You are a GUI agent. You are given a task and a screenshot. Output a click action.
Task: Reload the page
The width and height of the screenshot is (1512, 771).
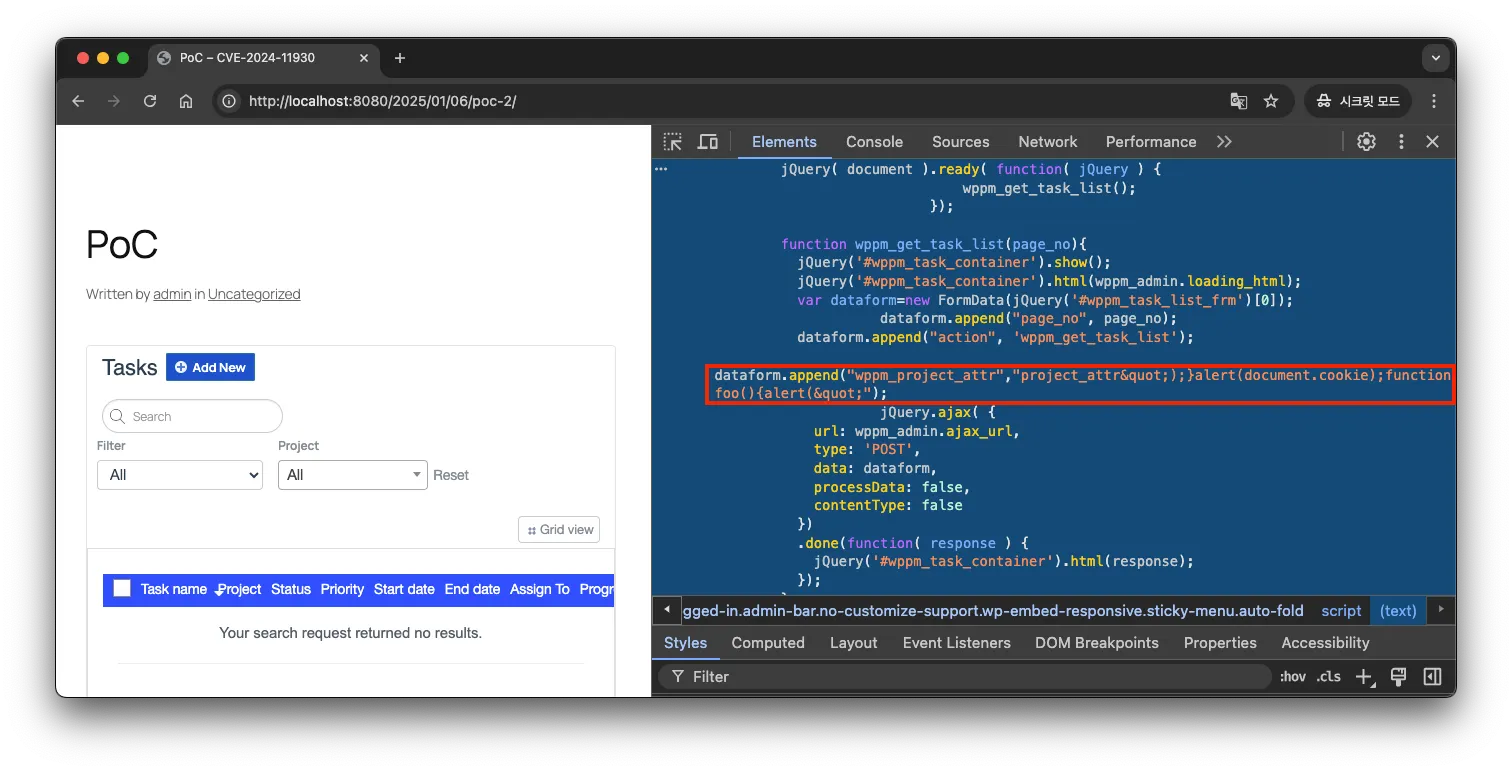click(x=150, y=101)
